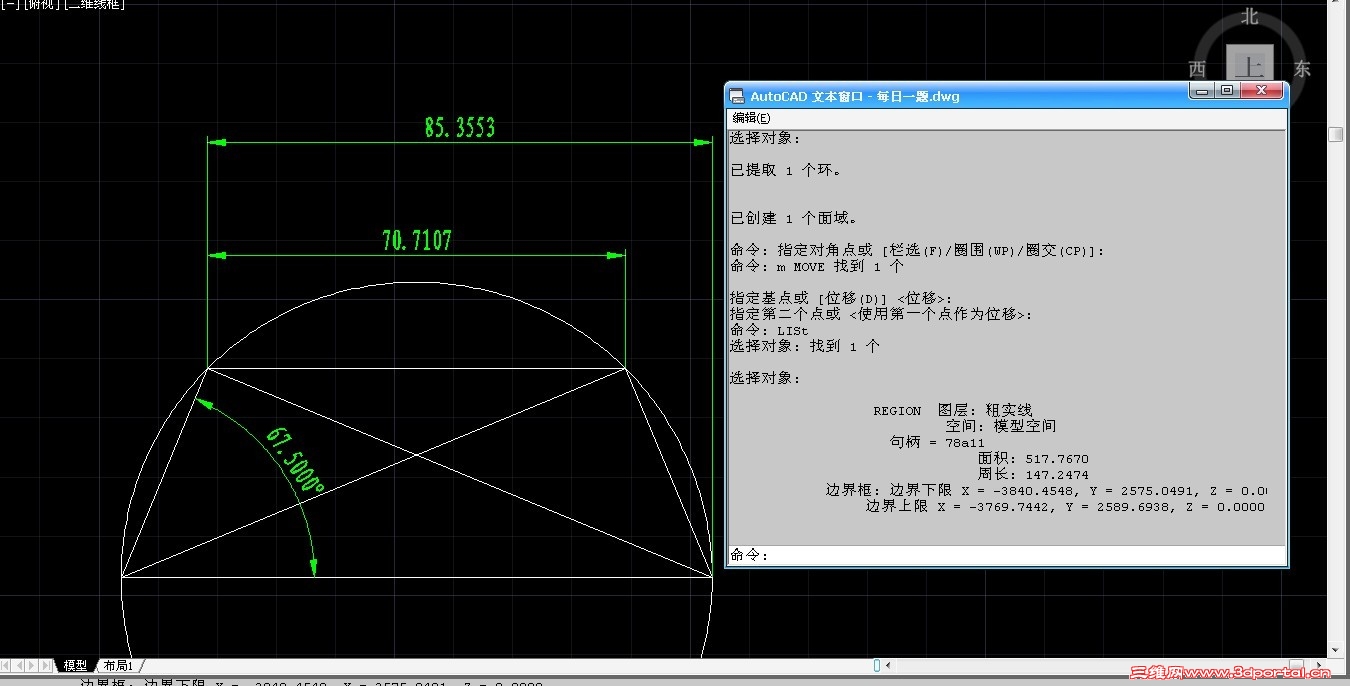Close the AutoCAD text window
1350x686 pixels.
pyautogui.click(x=1262, y=91)
